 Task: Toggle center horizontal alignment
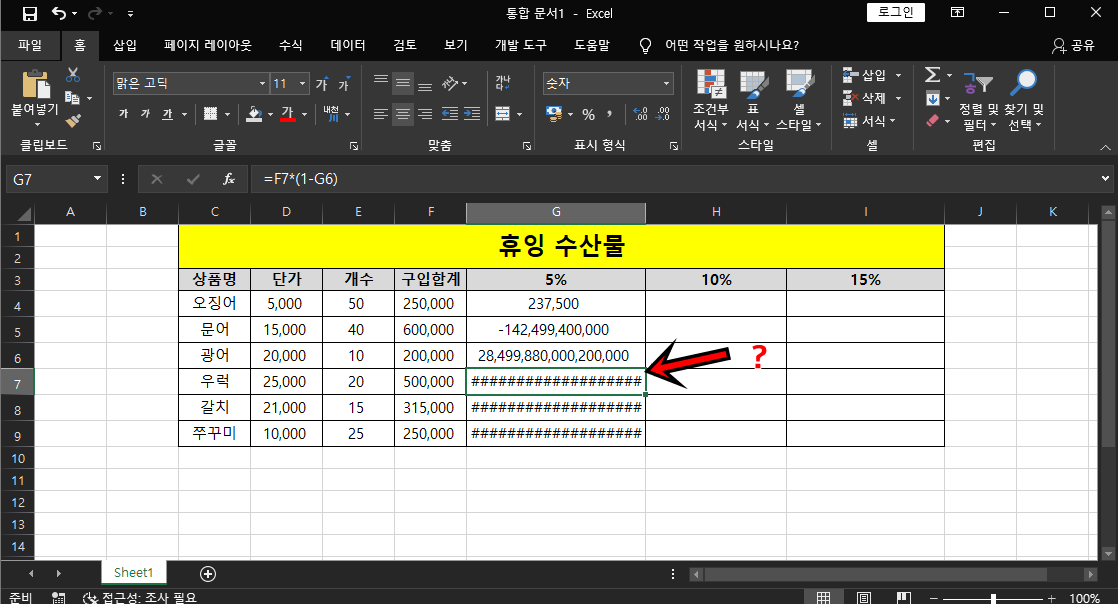pos(403,114)
